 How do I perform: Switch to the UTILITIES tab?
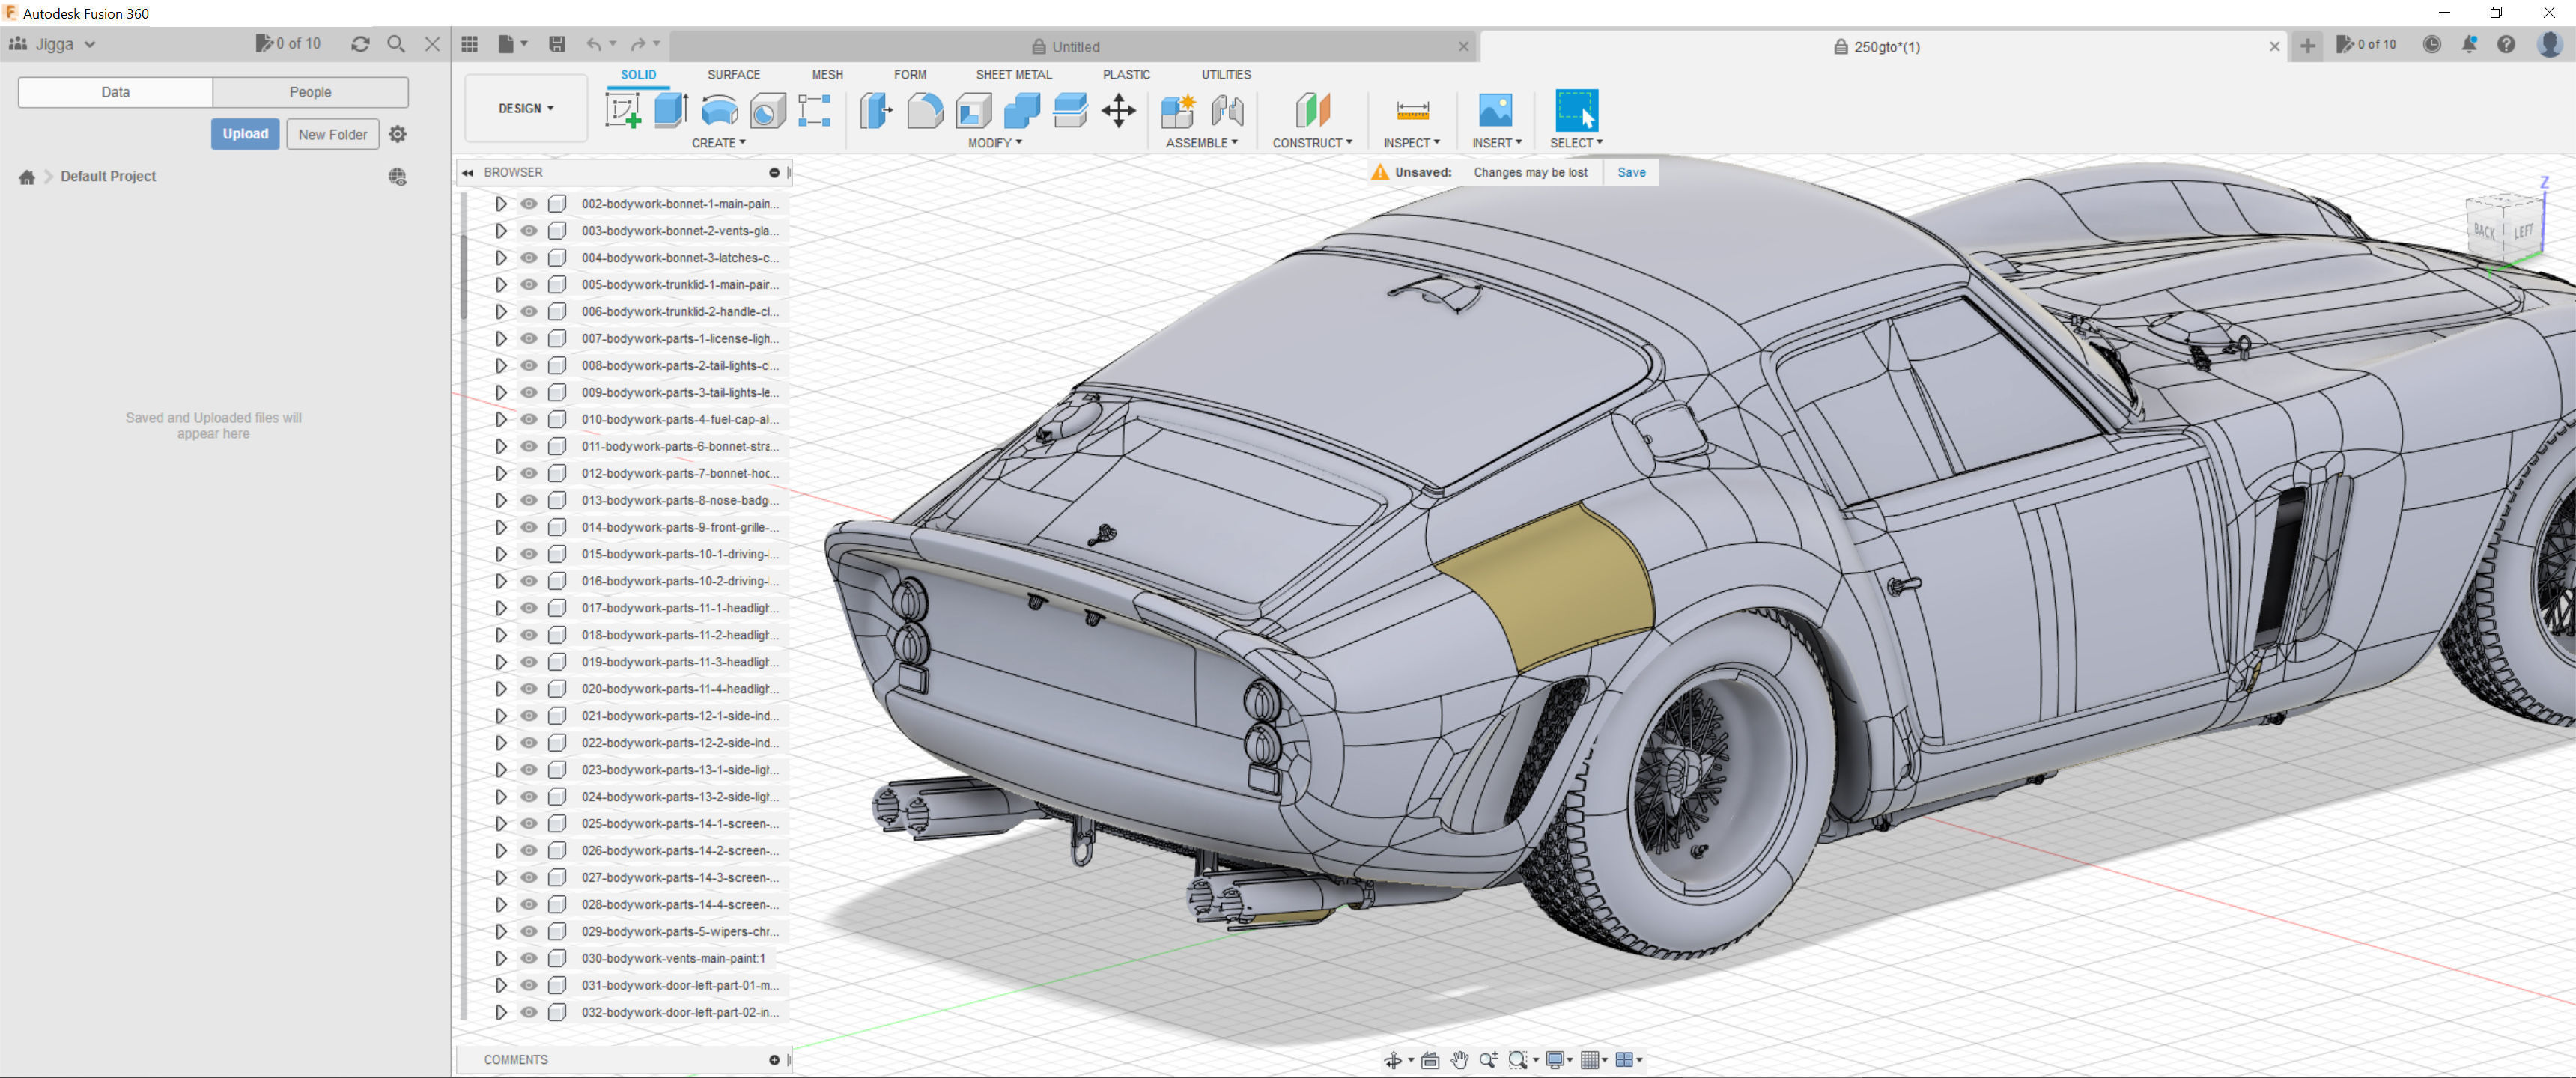pyautogui.click(x=1226, y=74)
